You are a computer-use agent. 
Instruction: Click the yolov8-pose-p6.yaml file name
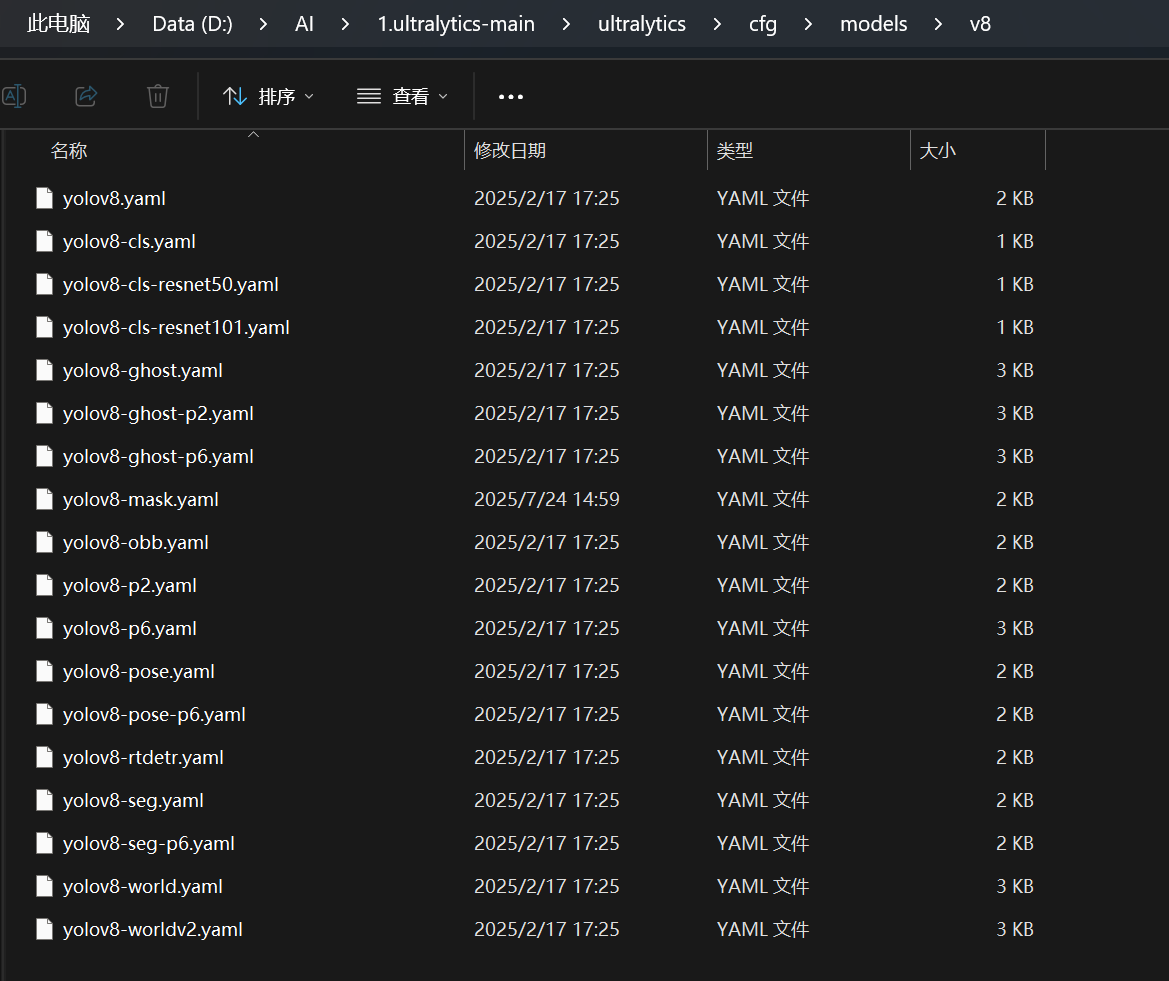pos(154,714)
